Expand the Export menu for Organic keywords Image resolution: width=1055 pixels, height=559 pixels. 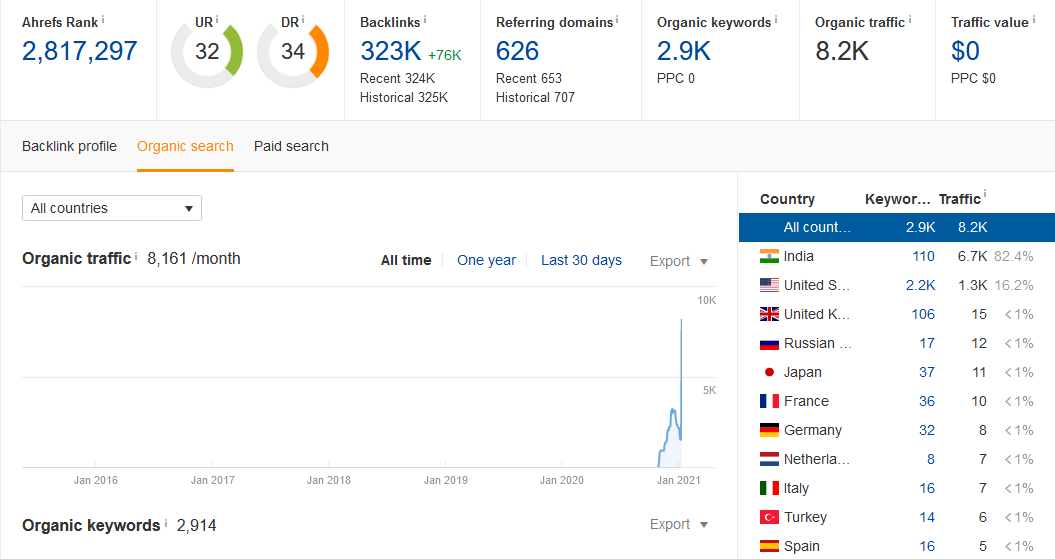pos(679,524)
